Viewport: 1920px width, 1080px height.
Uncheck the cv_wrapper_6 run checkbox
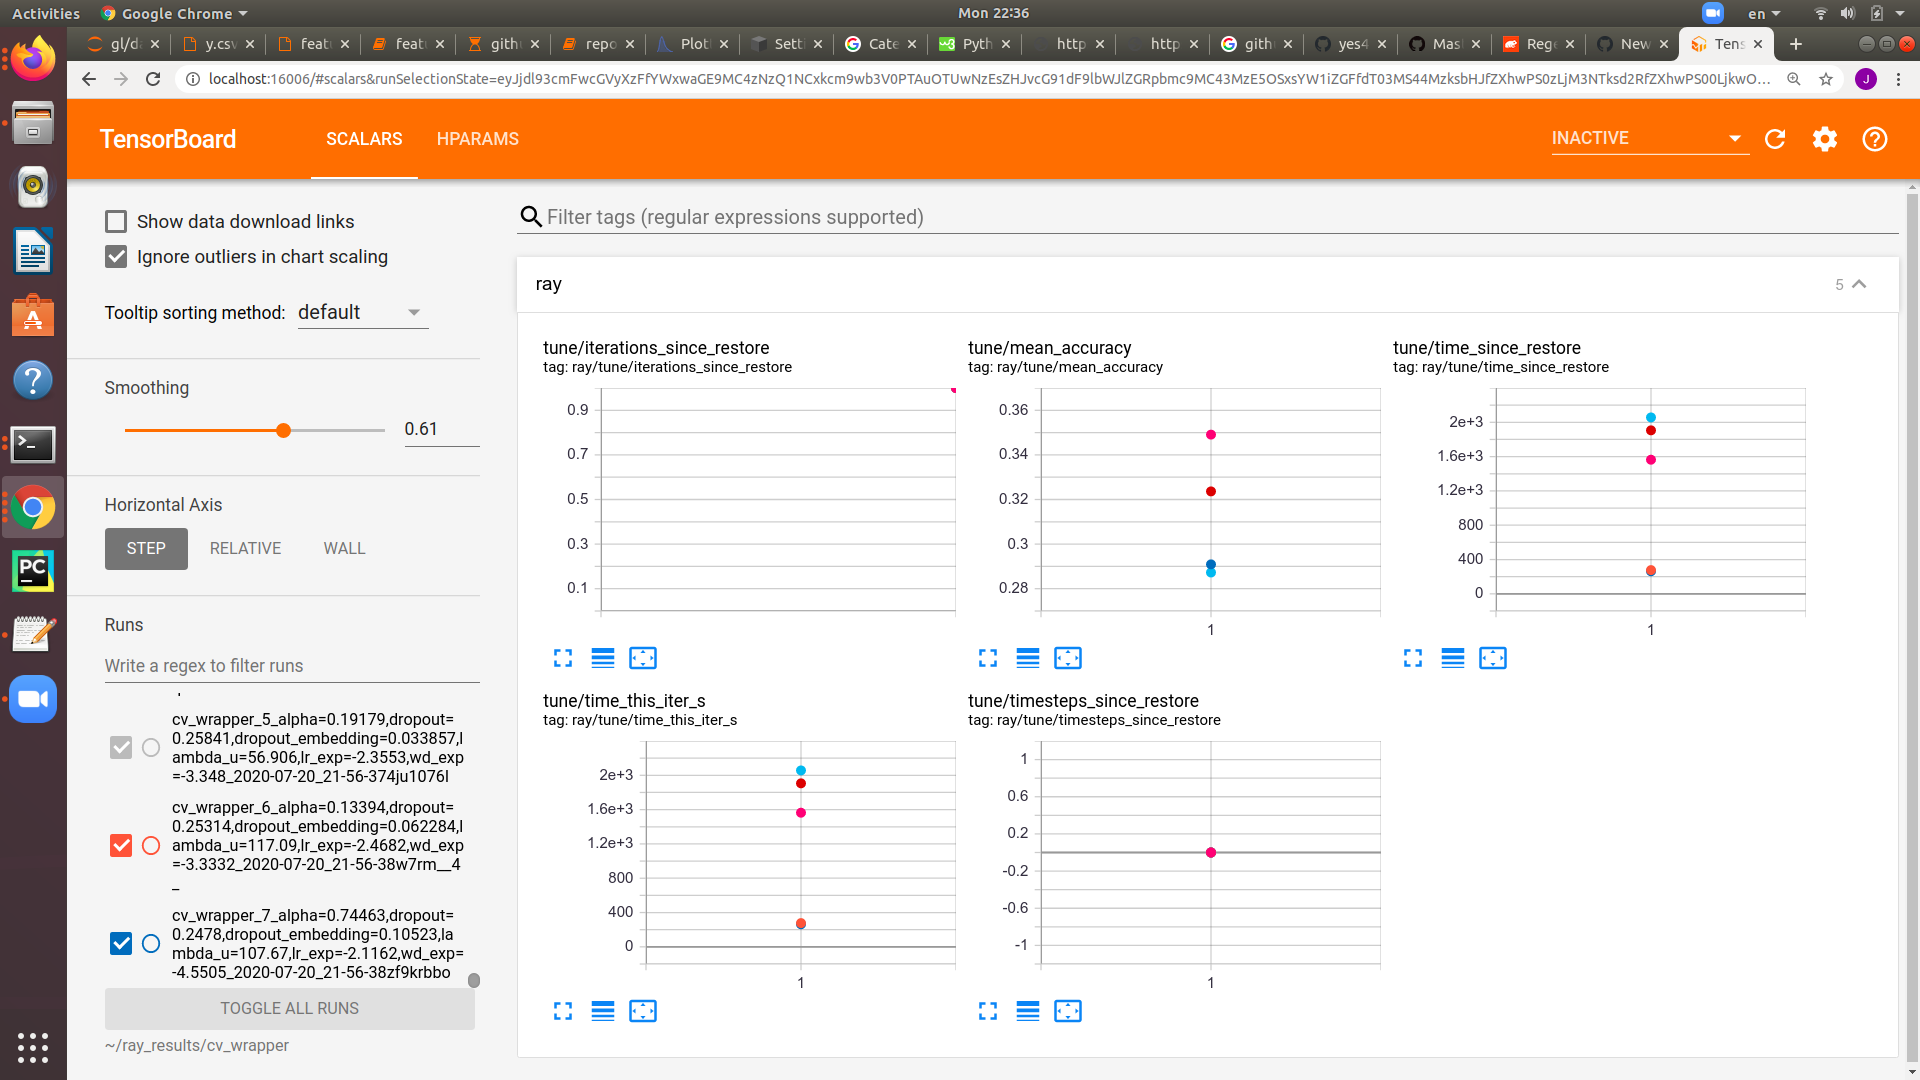[121, 846]
